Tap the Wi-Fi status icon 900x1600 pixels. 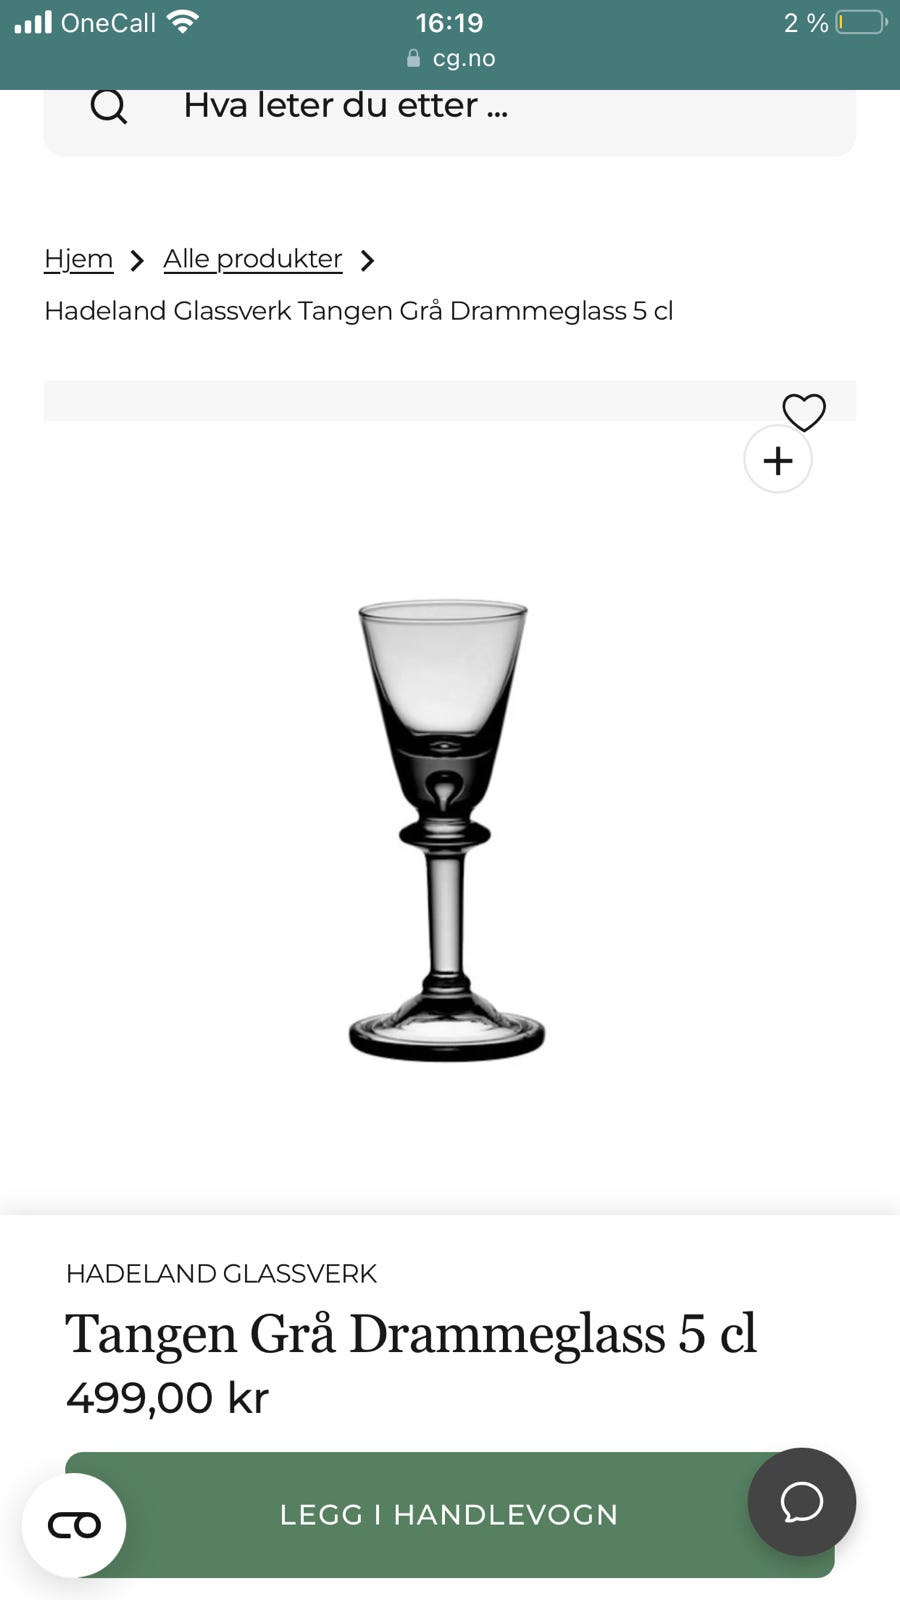(x=183, y=22)
